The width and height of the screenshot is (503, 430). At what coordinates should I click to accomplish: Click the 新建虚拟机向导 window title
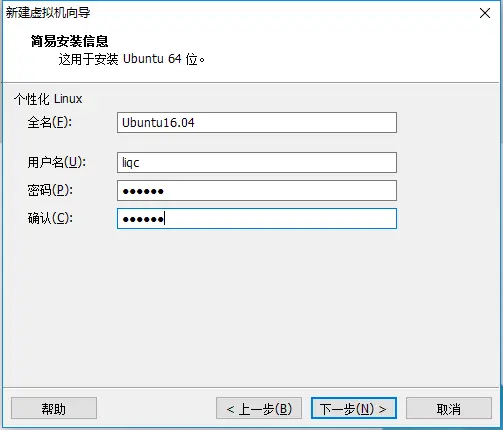pyautogui.click(x=48, y=13)
